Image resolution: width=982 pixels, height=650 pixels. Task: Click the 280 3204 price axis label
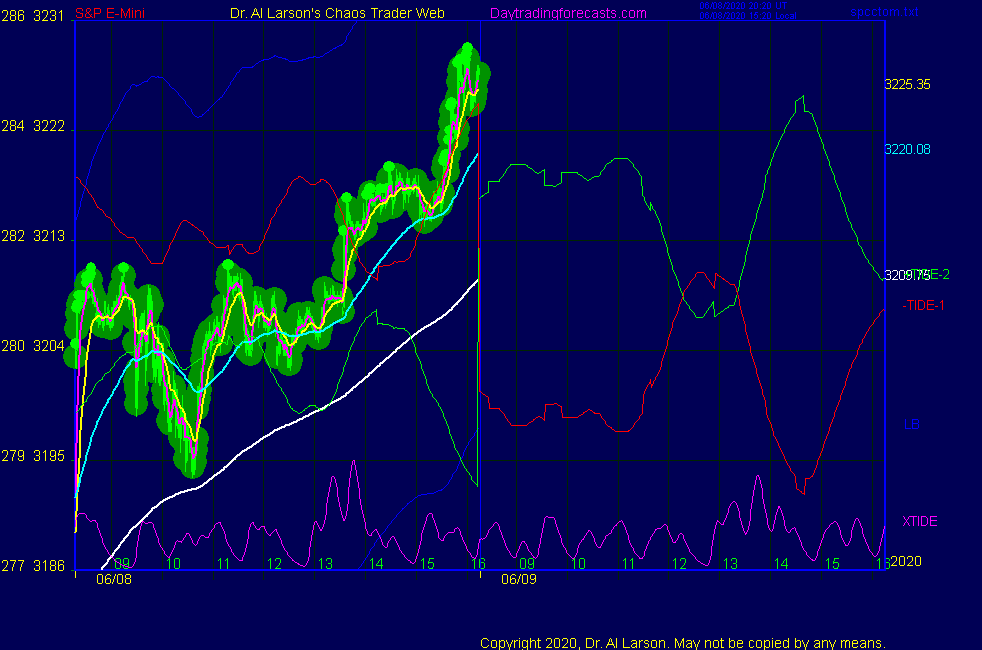click(x=33, y=346)
